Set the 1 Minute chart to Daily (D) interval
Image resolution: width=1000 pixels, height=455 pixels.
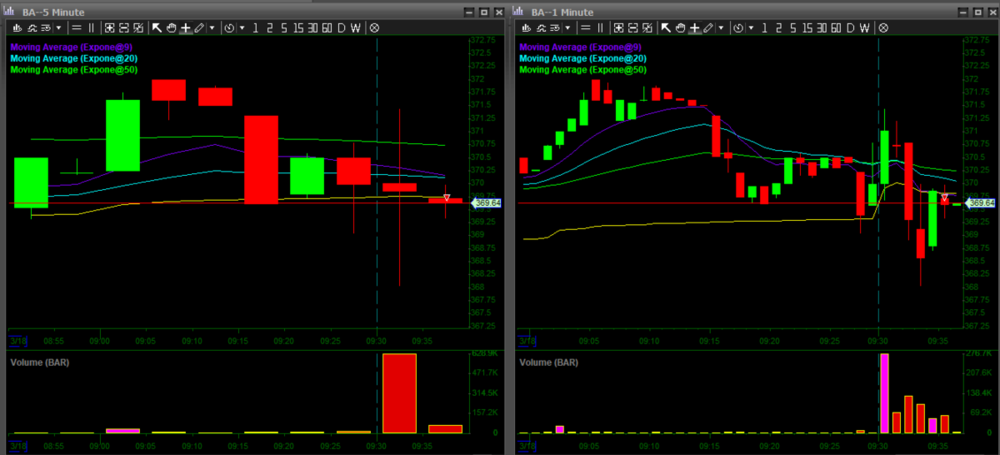tap(850, 28)
